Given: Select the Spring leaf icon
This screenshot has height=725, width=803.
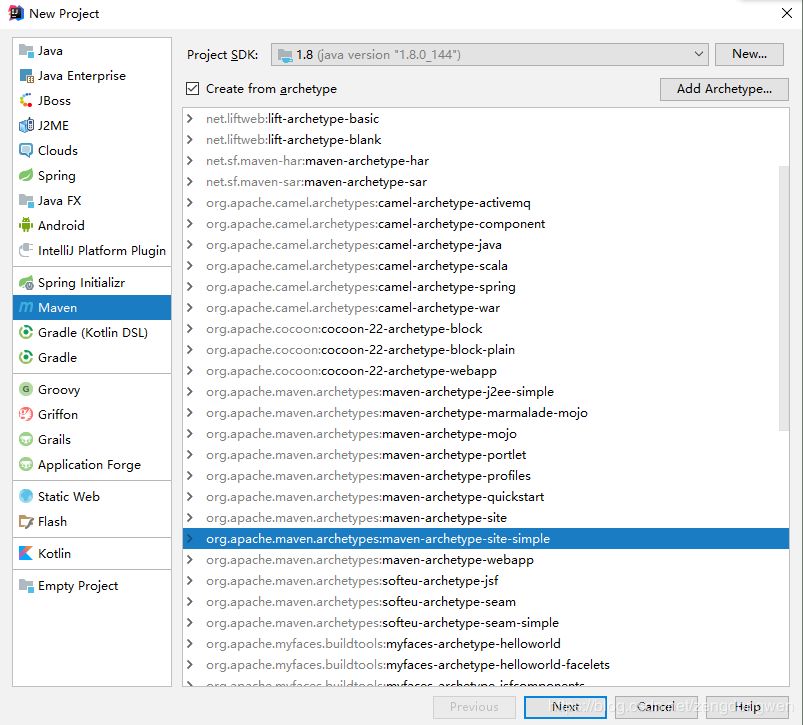Looking at the screenshot, I should [x=26, y=176].
